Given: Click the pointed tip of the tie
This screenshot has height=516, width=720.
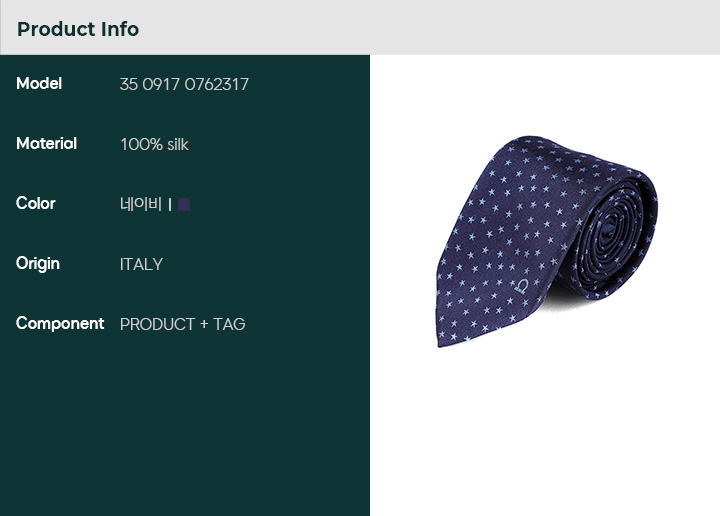Looking at the screenshot, I should [442, 337].
